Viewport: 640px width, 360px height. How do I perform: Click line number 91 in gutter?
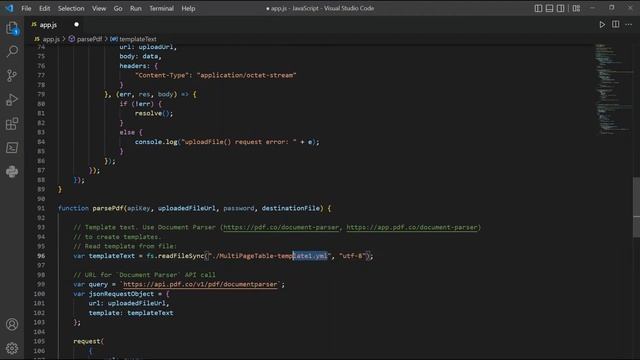coord(41,208)
